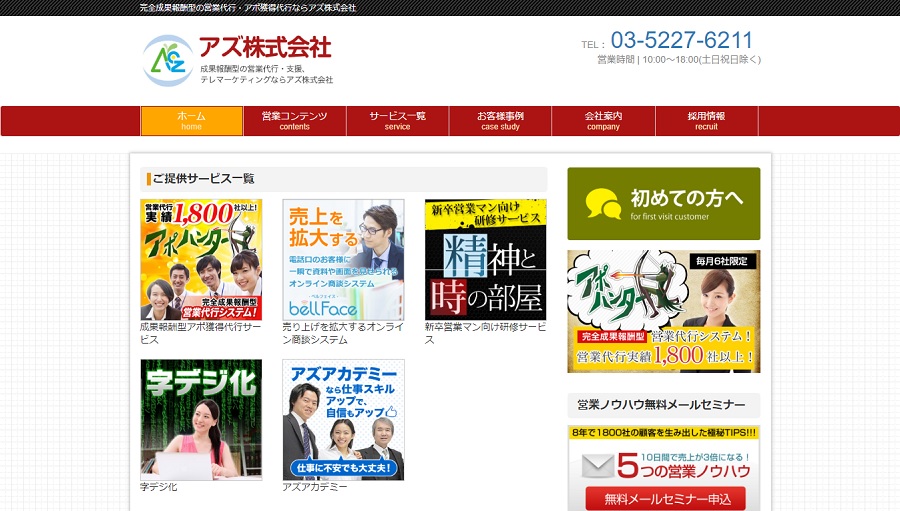Image resolution: width=900 pixels, height=511 pixels.
Task: Open the 営業コンテンツ contents menu
Action: click(294, 121)
